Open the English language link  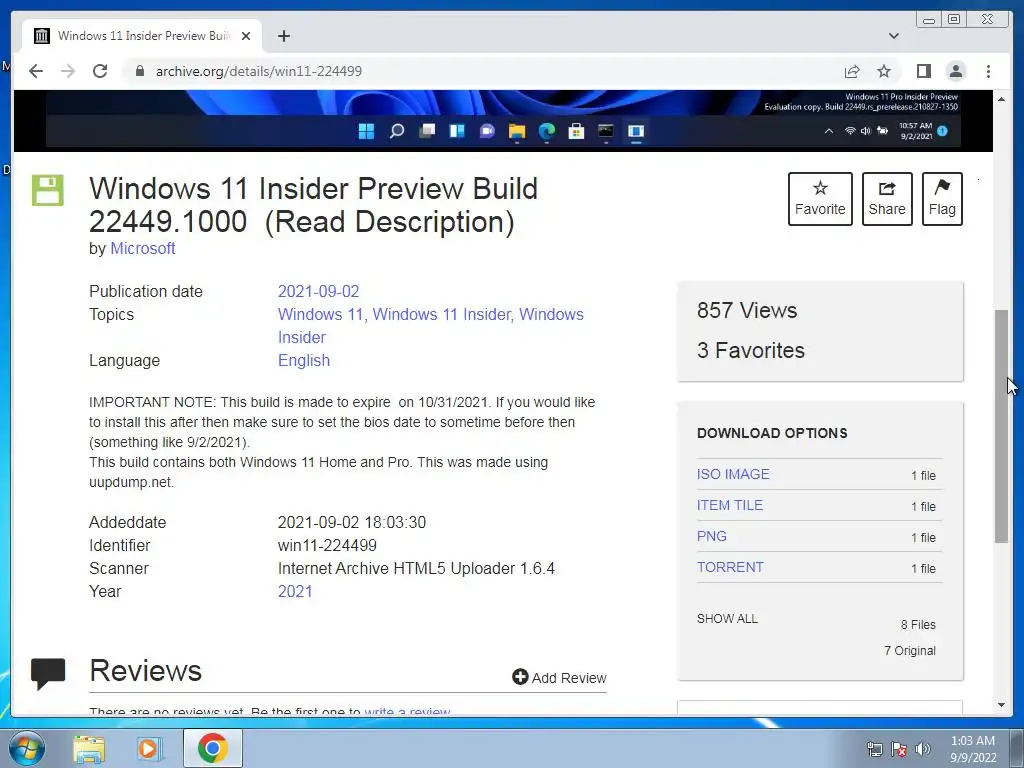coord(304,360)
